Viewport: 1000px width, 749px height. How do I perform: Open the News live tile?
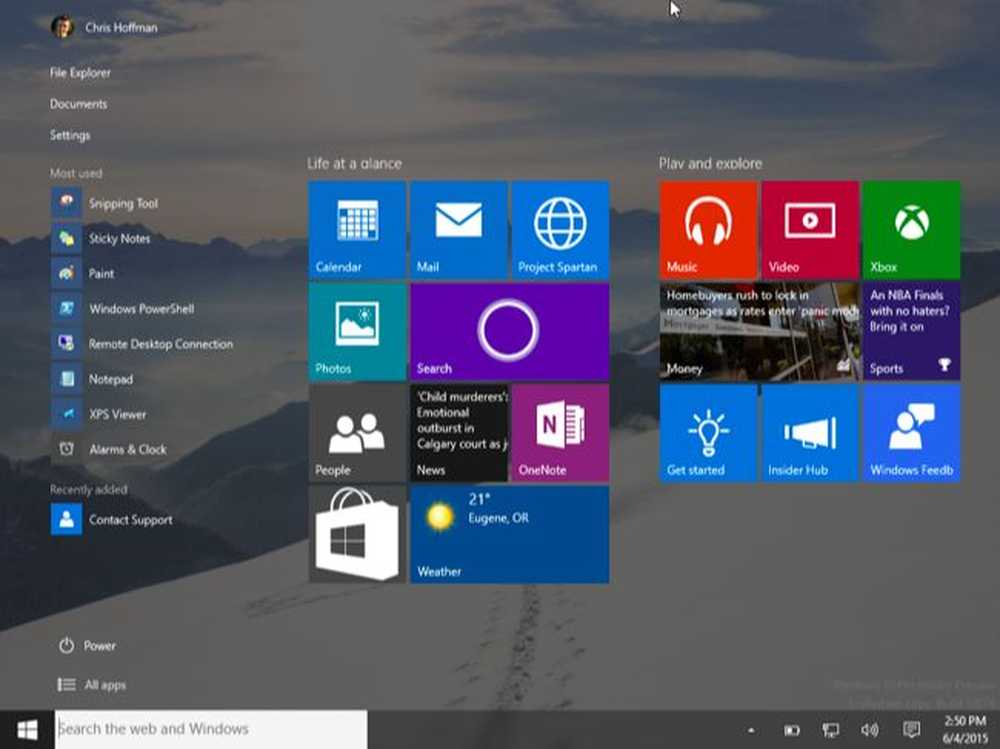459,433
